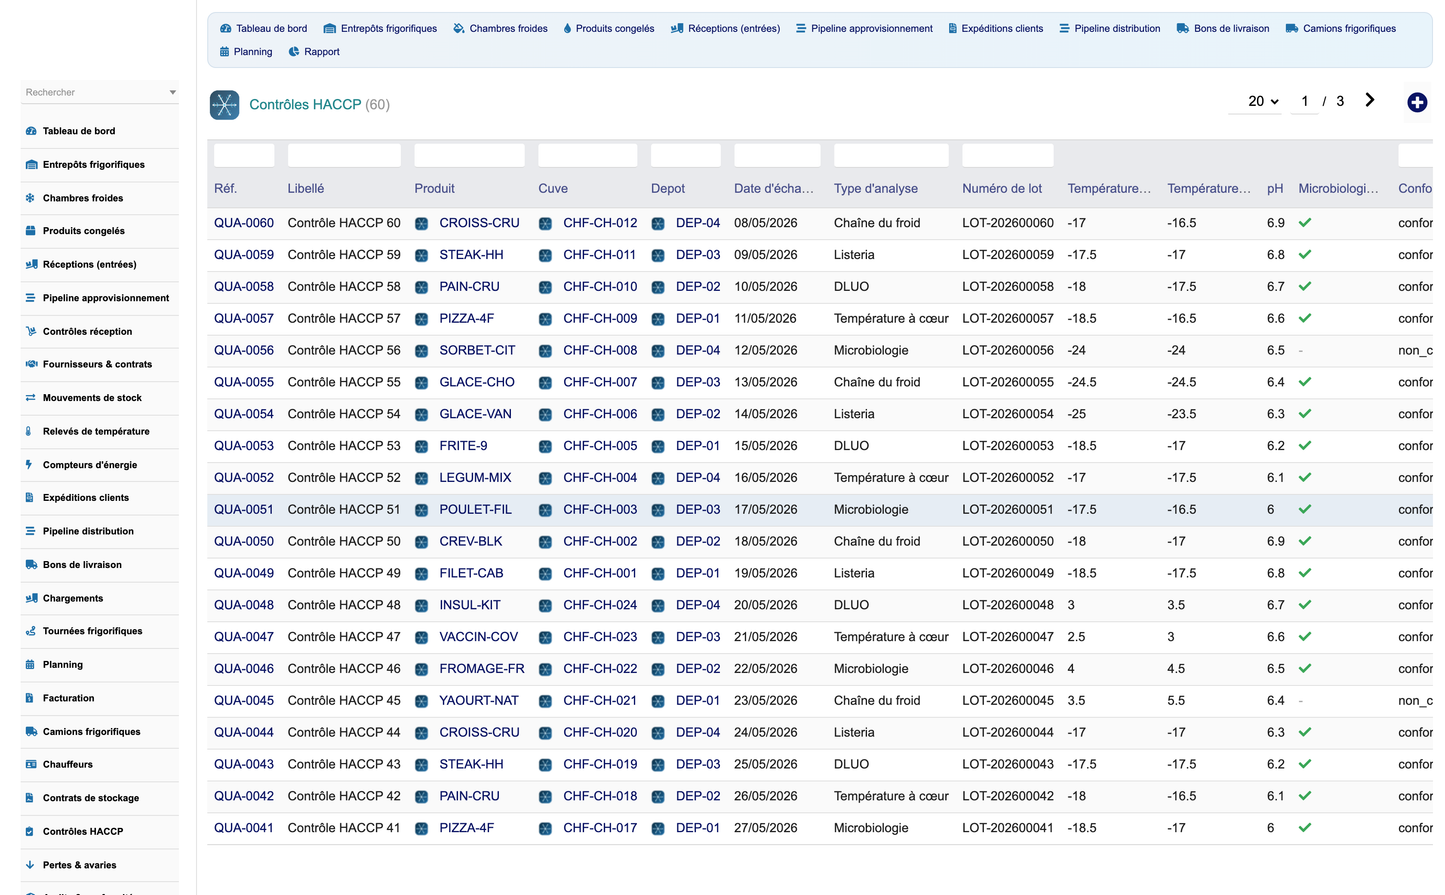The image size is (1445, 895).
Task: Select 'Température à cœur' in QUA-0042 row
Action: (891, 796)
